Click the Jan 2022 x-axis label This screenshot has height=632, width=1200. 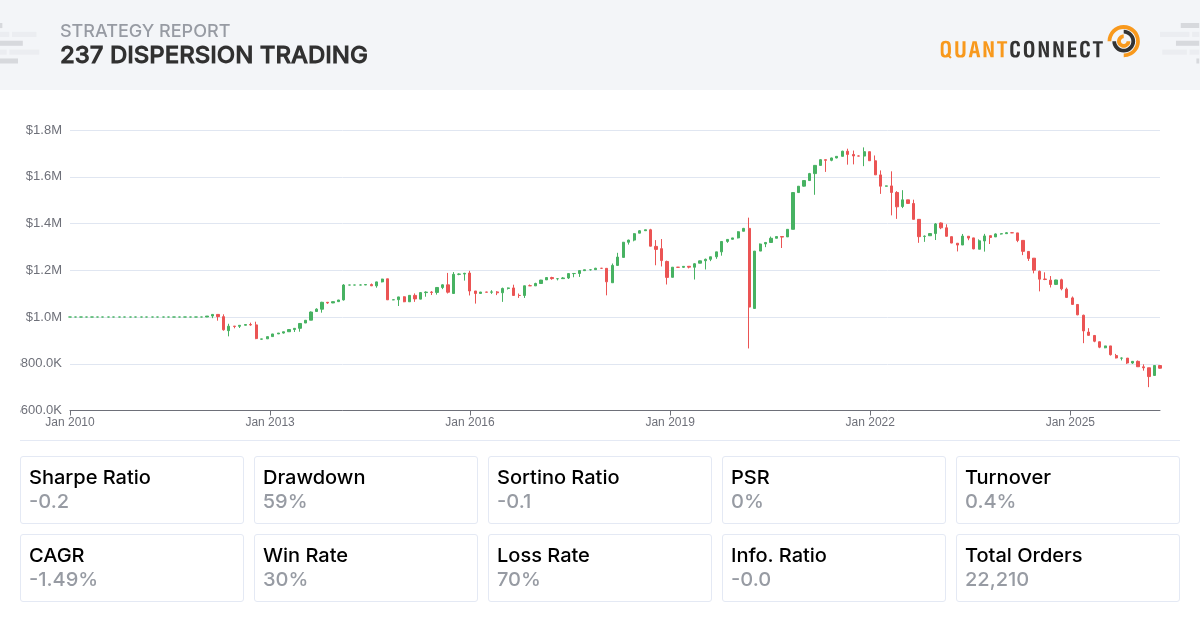coord(870,422)
